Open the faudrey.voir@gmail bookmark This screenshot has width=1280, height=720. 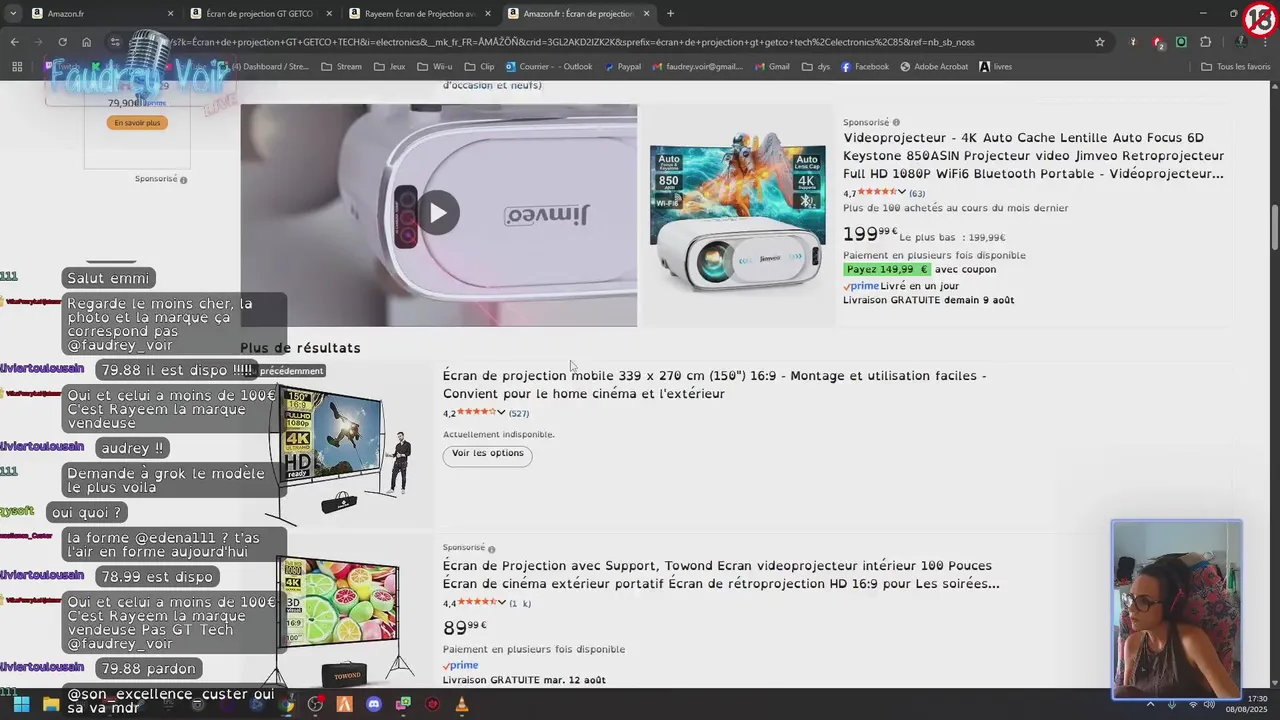[x=698, y=67]
